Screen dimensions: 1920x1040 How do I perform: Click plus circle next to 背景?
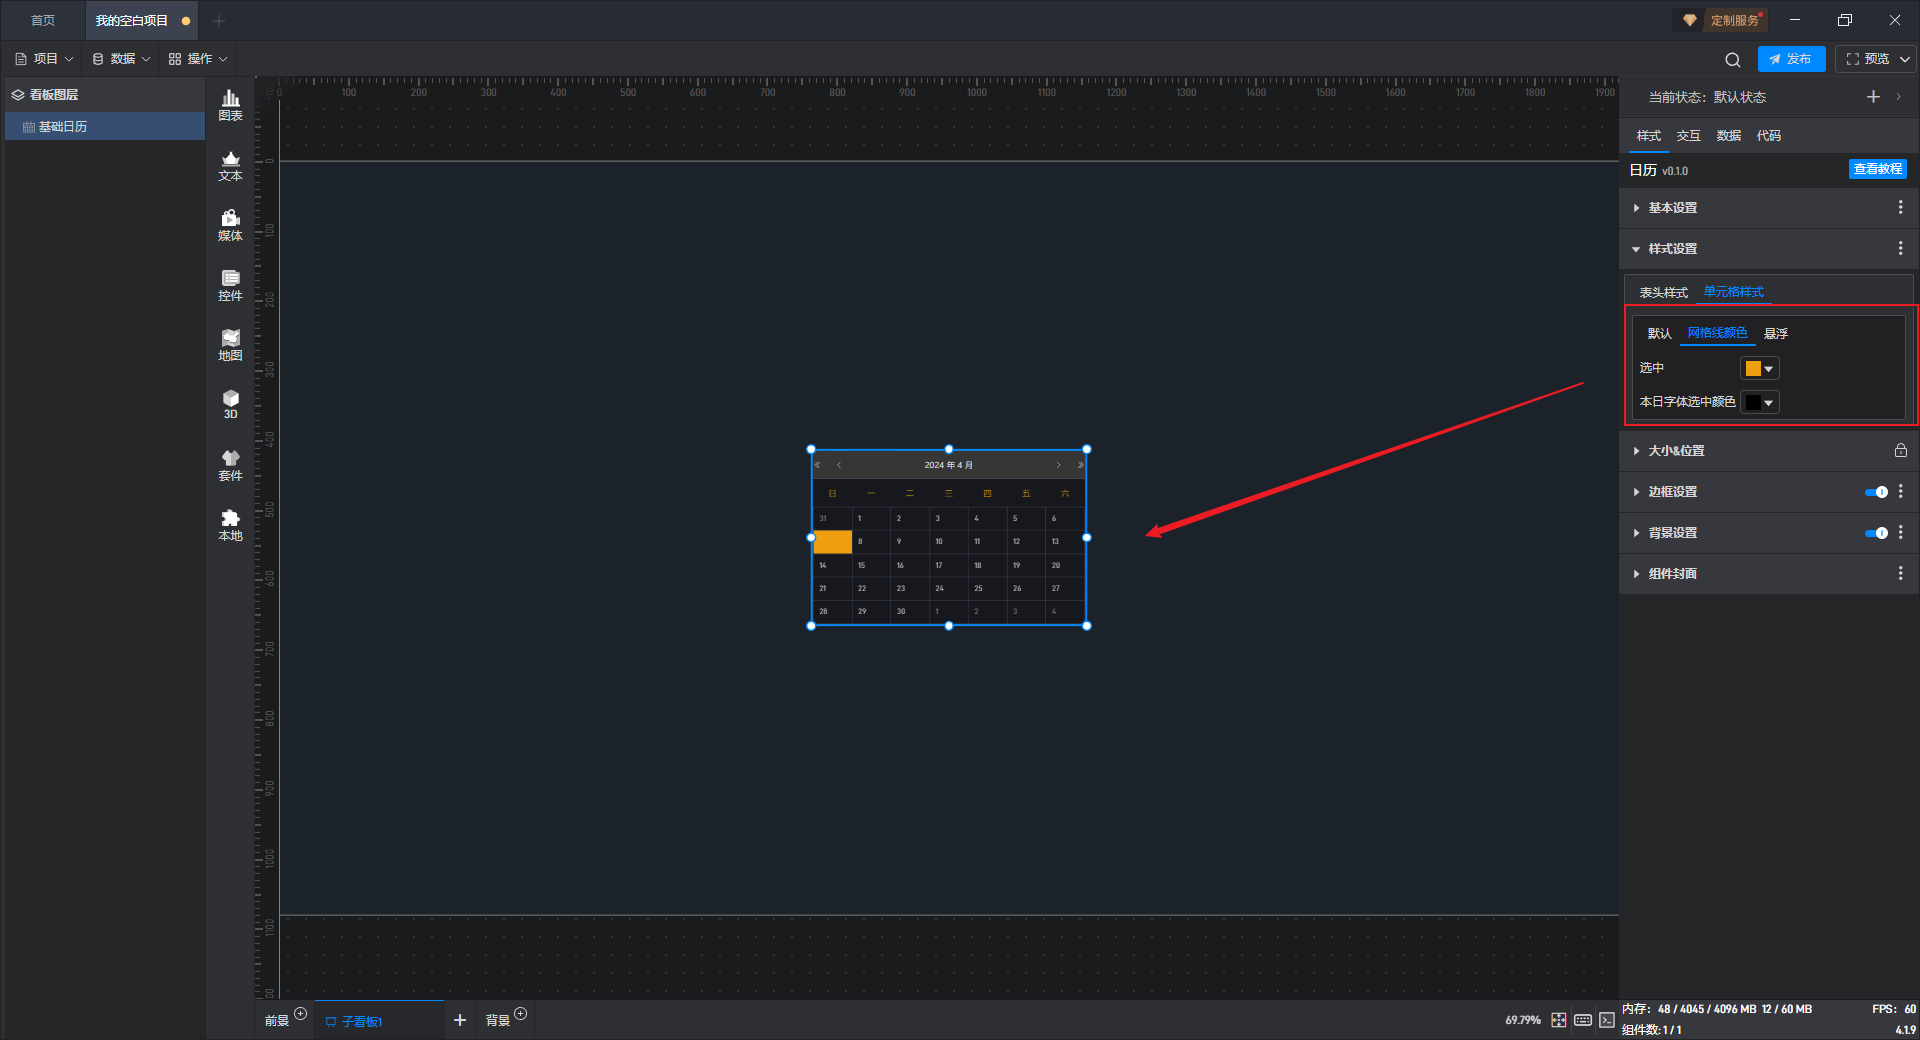click(x=521, y=1014)
